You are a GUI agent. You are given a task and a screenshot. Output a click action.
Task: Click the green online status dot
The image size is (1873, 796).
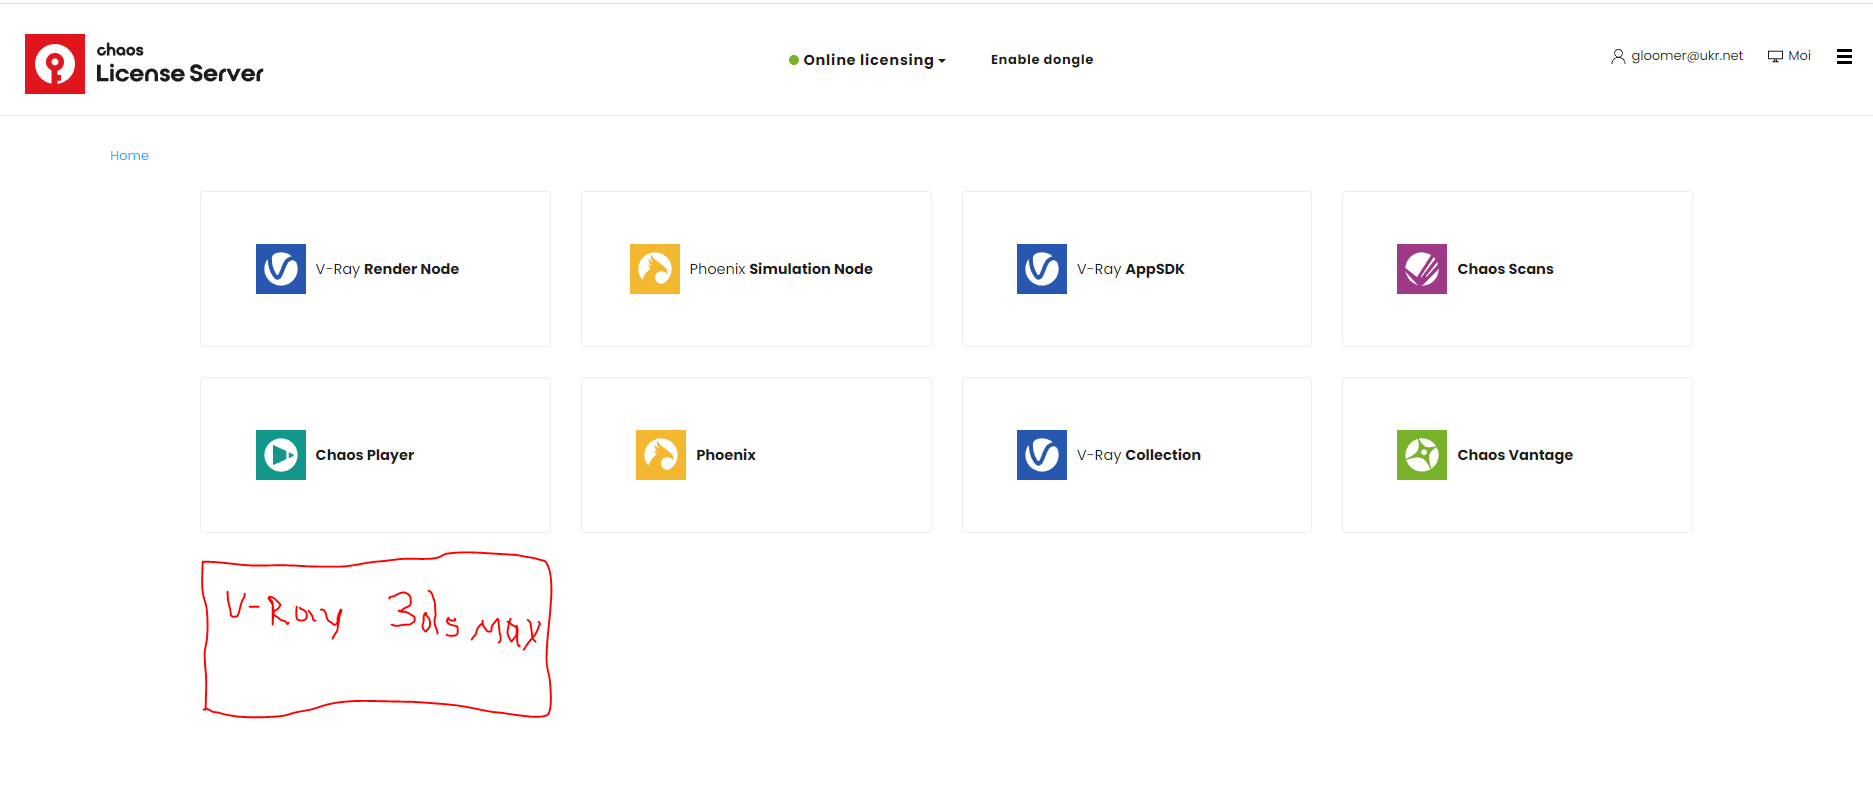[x=794, y=60]
